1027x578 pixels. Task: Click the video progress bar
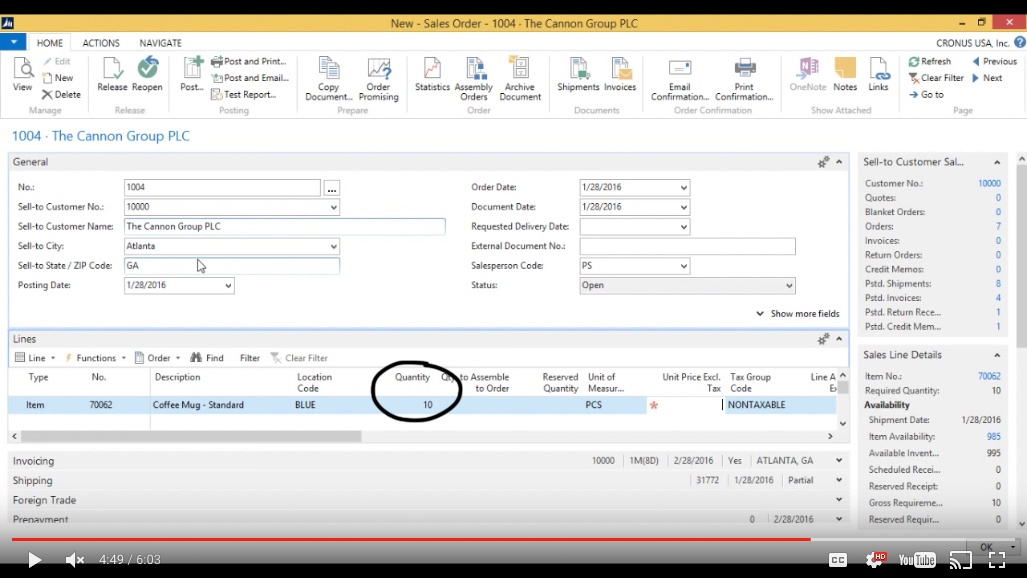point(513,539)
